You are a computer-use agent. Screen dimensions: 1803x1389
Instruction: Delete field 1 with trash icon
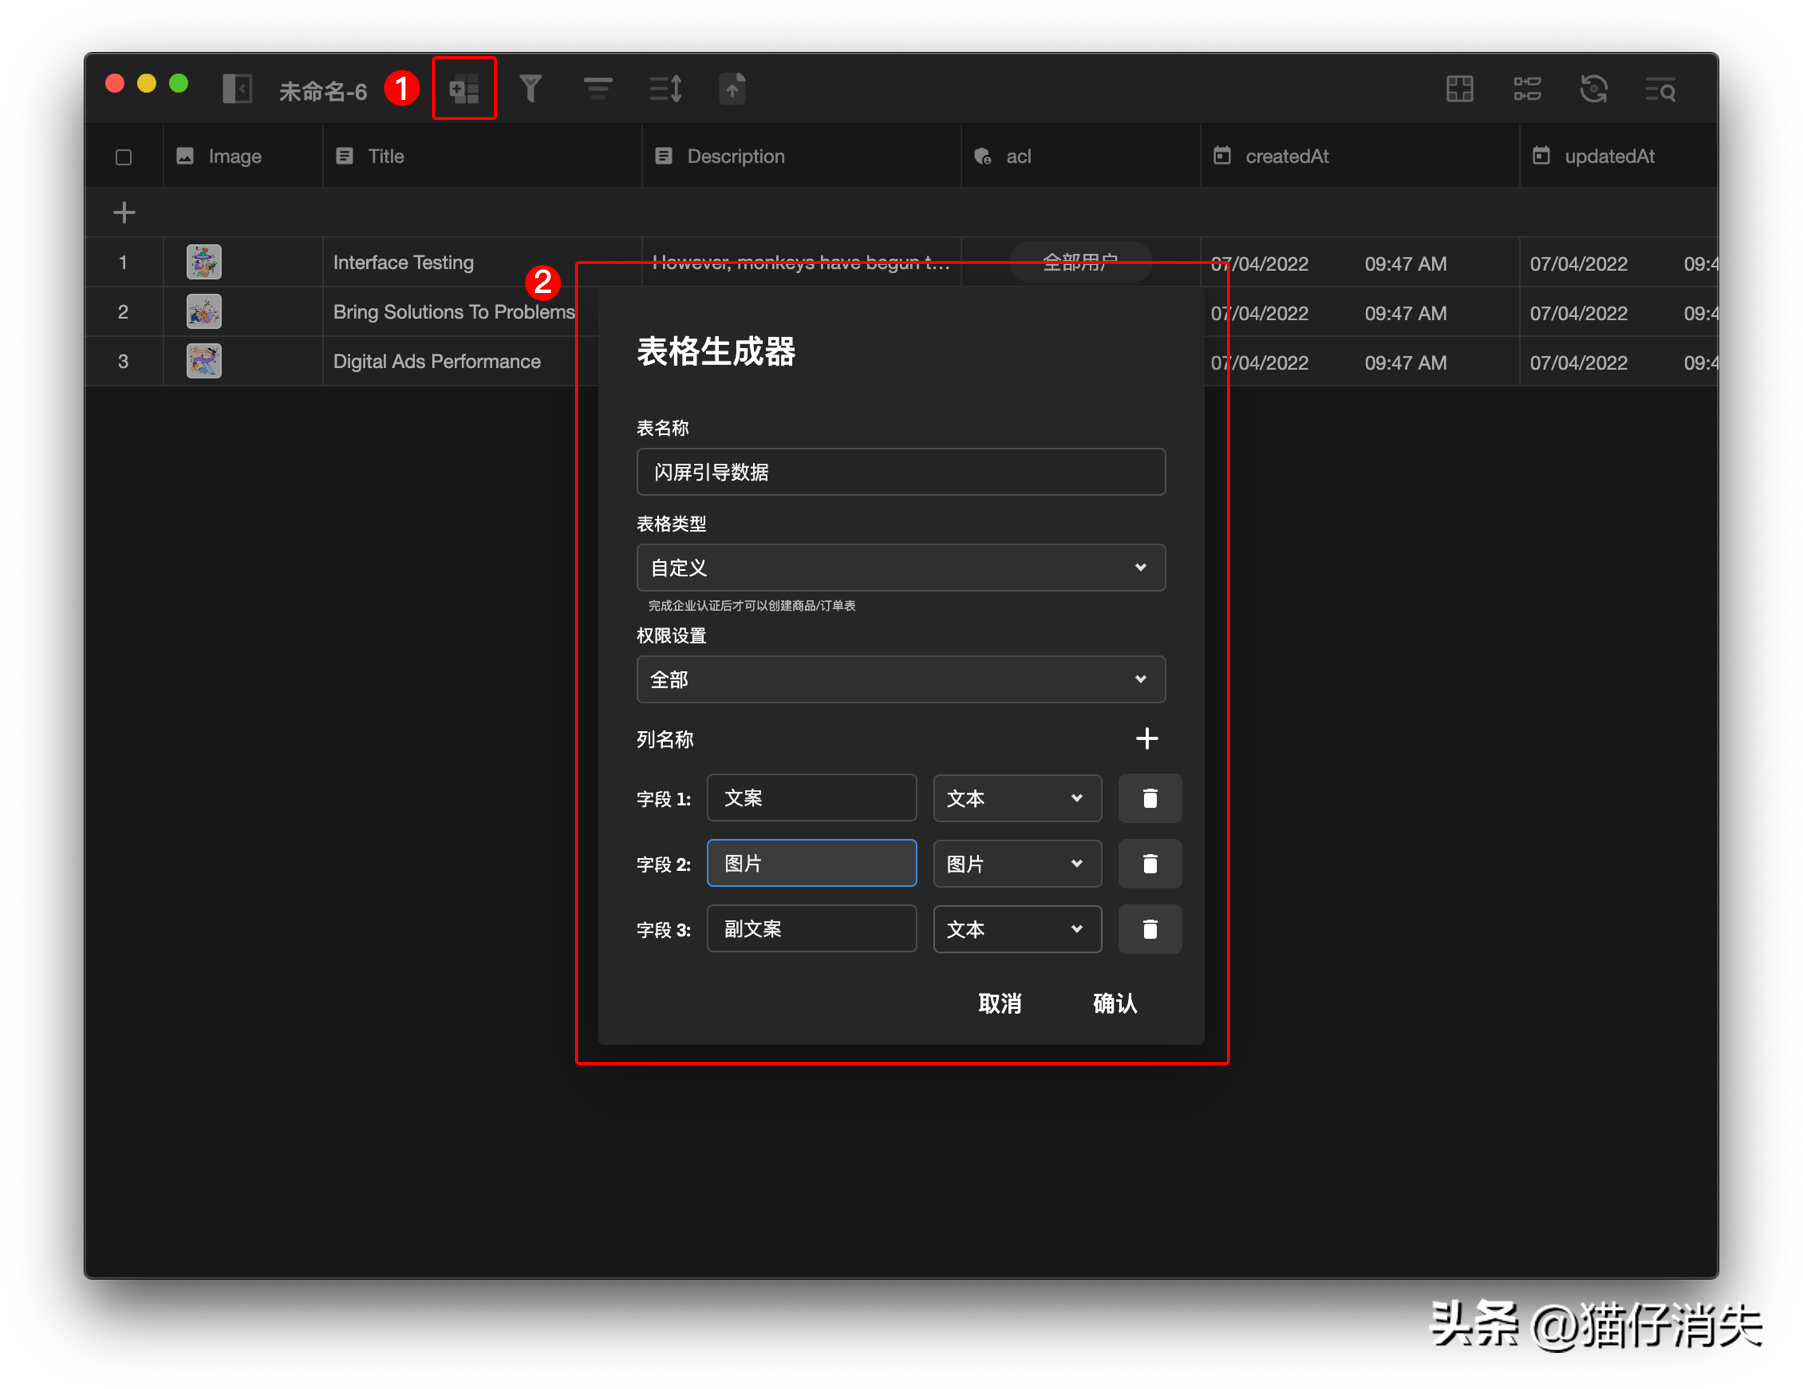click(1150, 798)
